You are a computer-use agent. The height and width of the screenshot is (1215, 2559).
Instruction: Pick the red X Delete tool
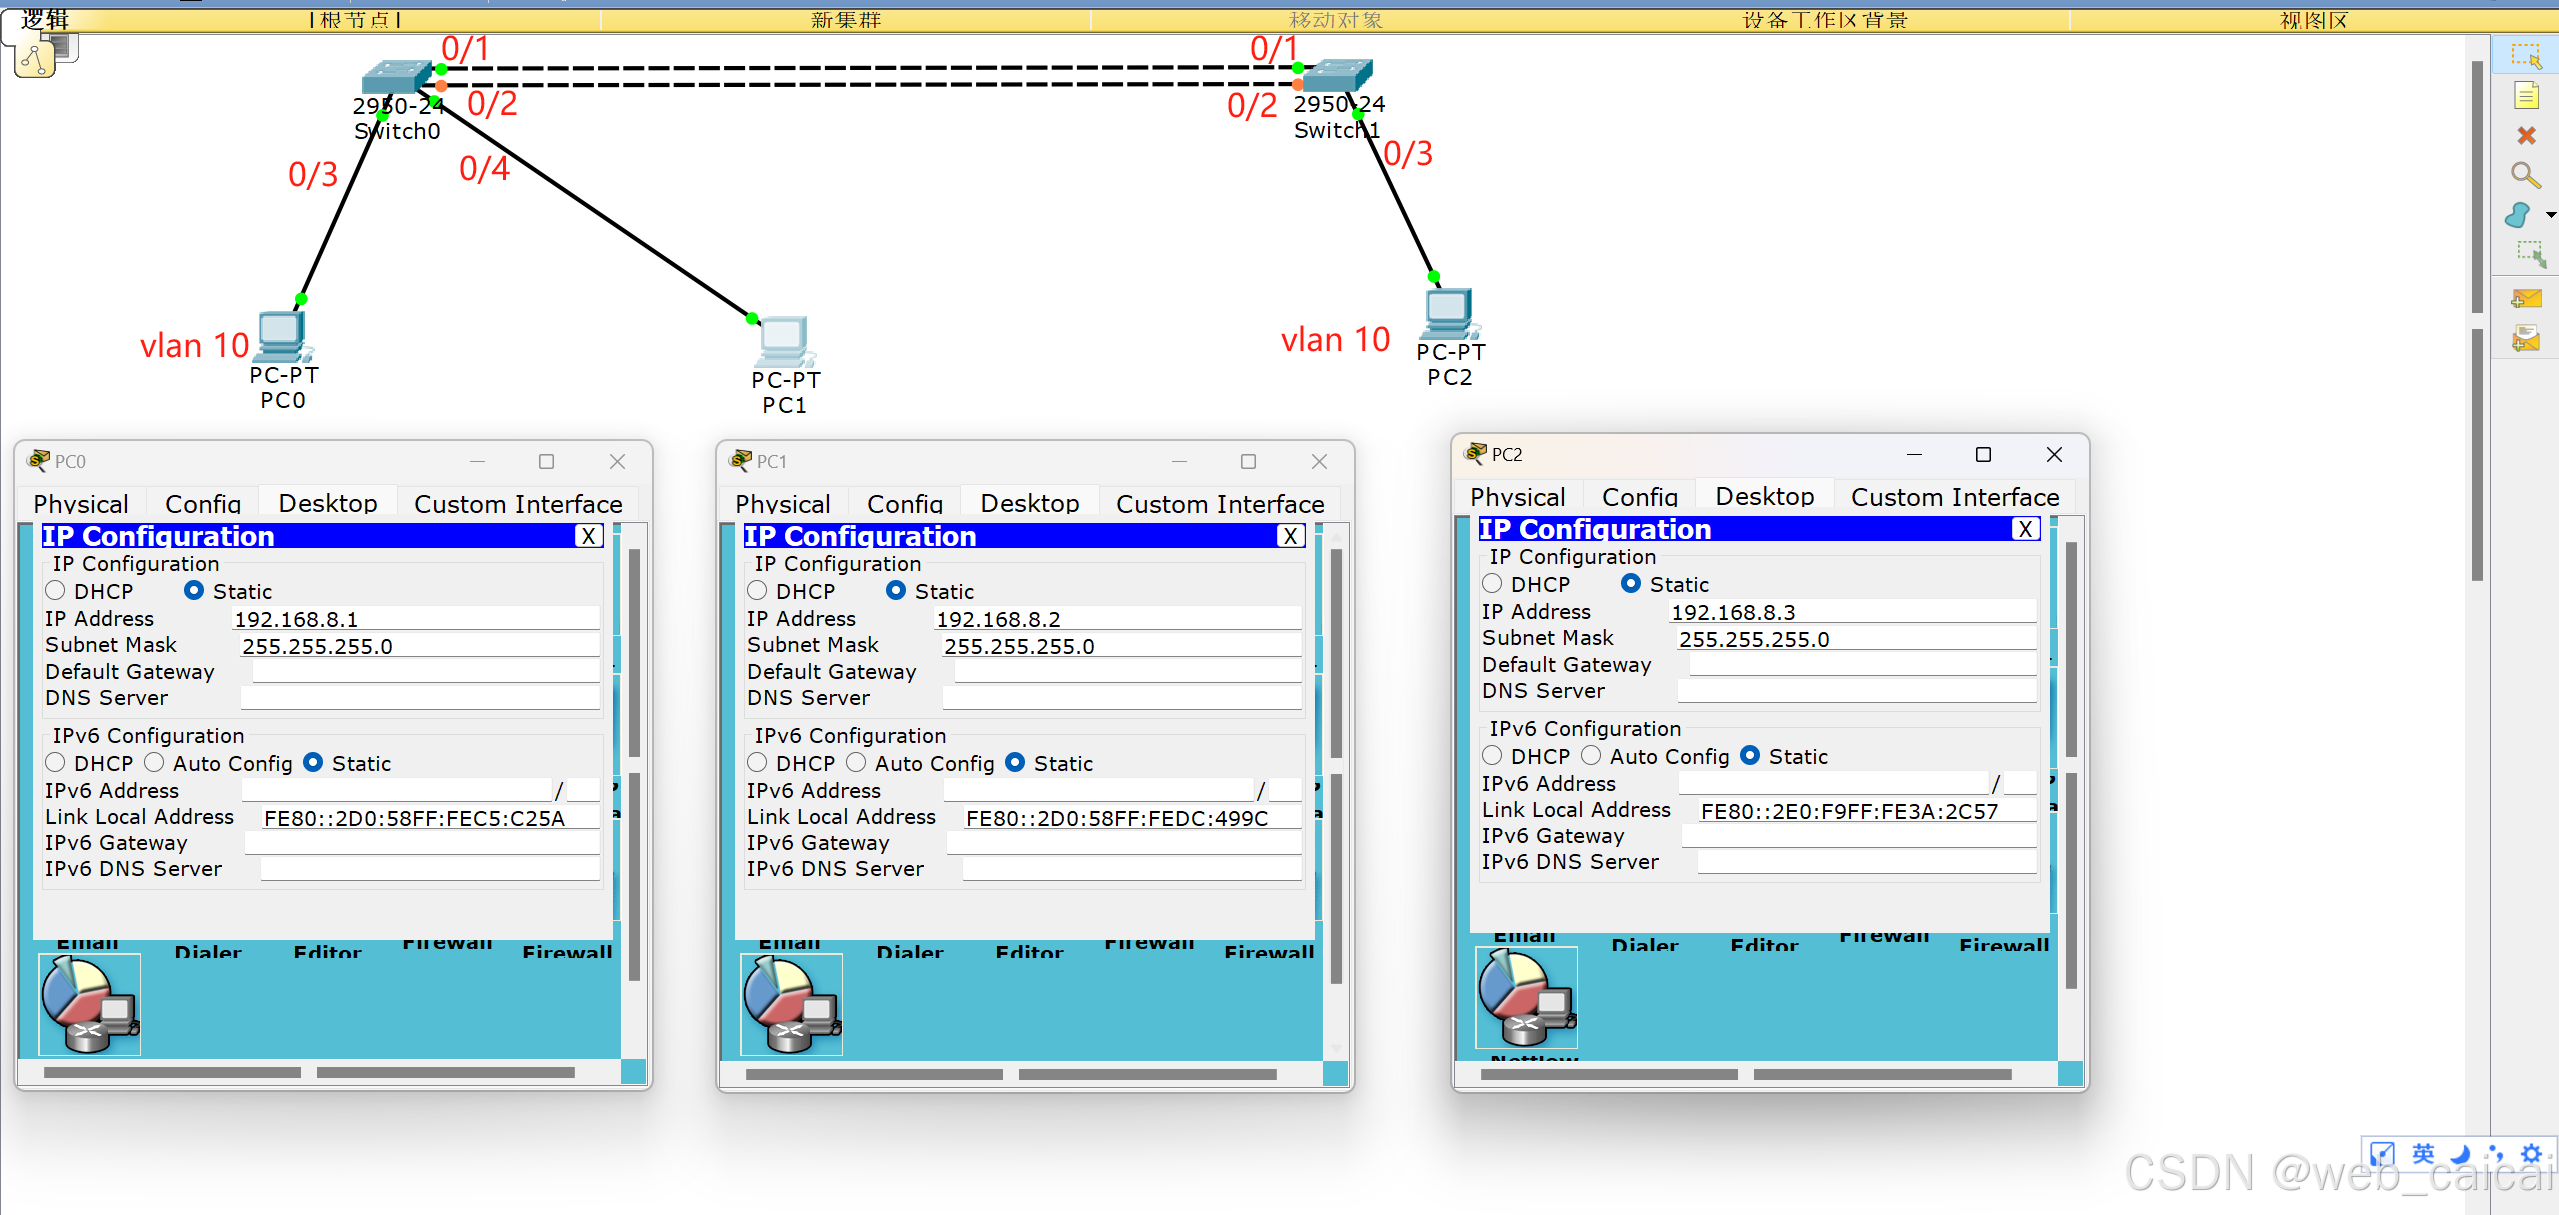[x=2526, y=136]
